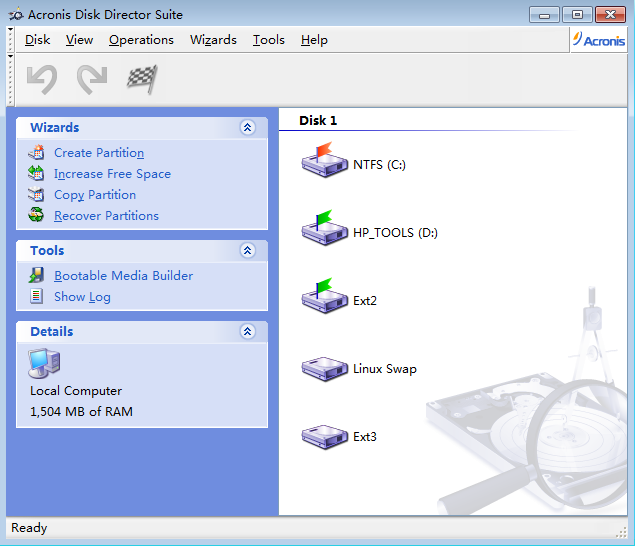This screenshot has height=546, width=635.
Task: Open the View menu
Action: (79, 40)
